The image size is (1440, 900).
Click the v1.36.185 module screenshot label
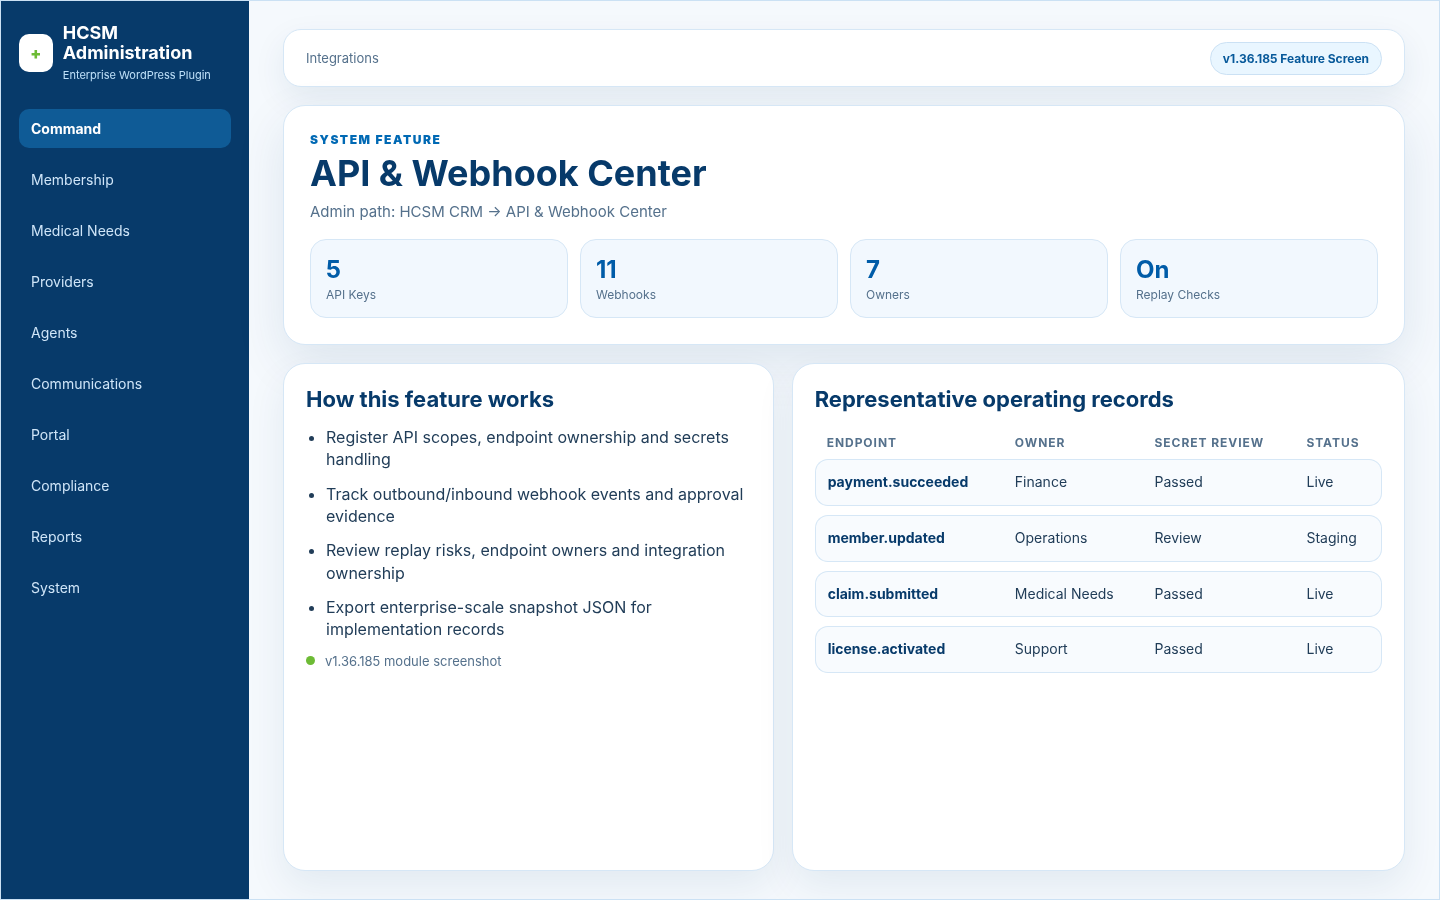point(413,662)
